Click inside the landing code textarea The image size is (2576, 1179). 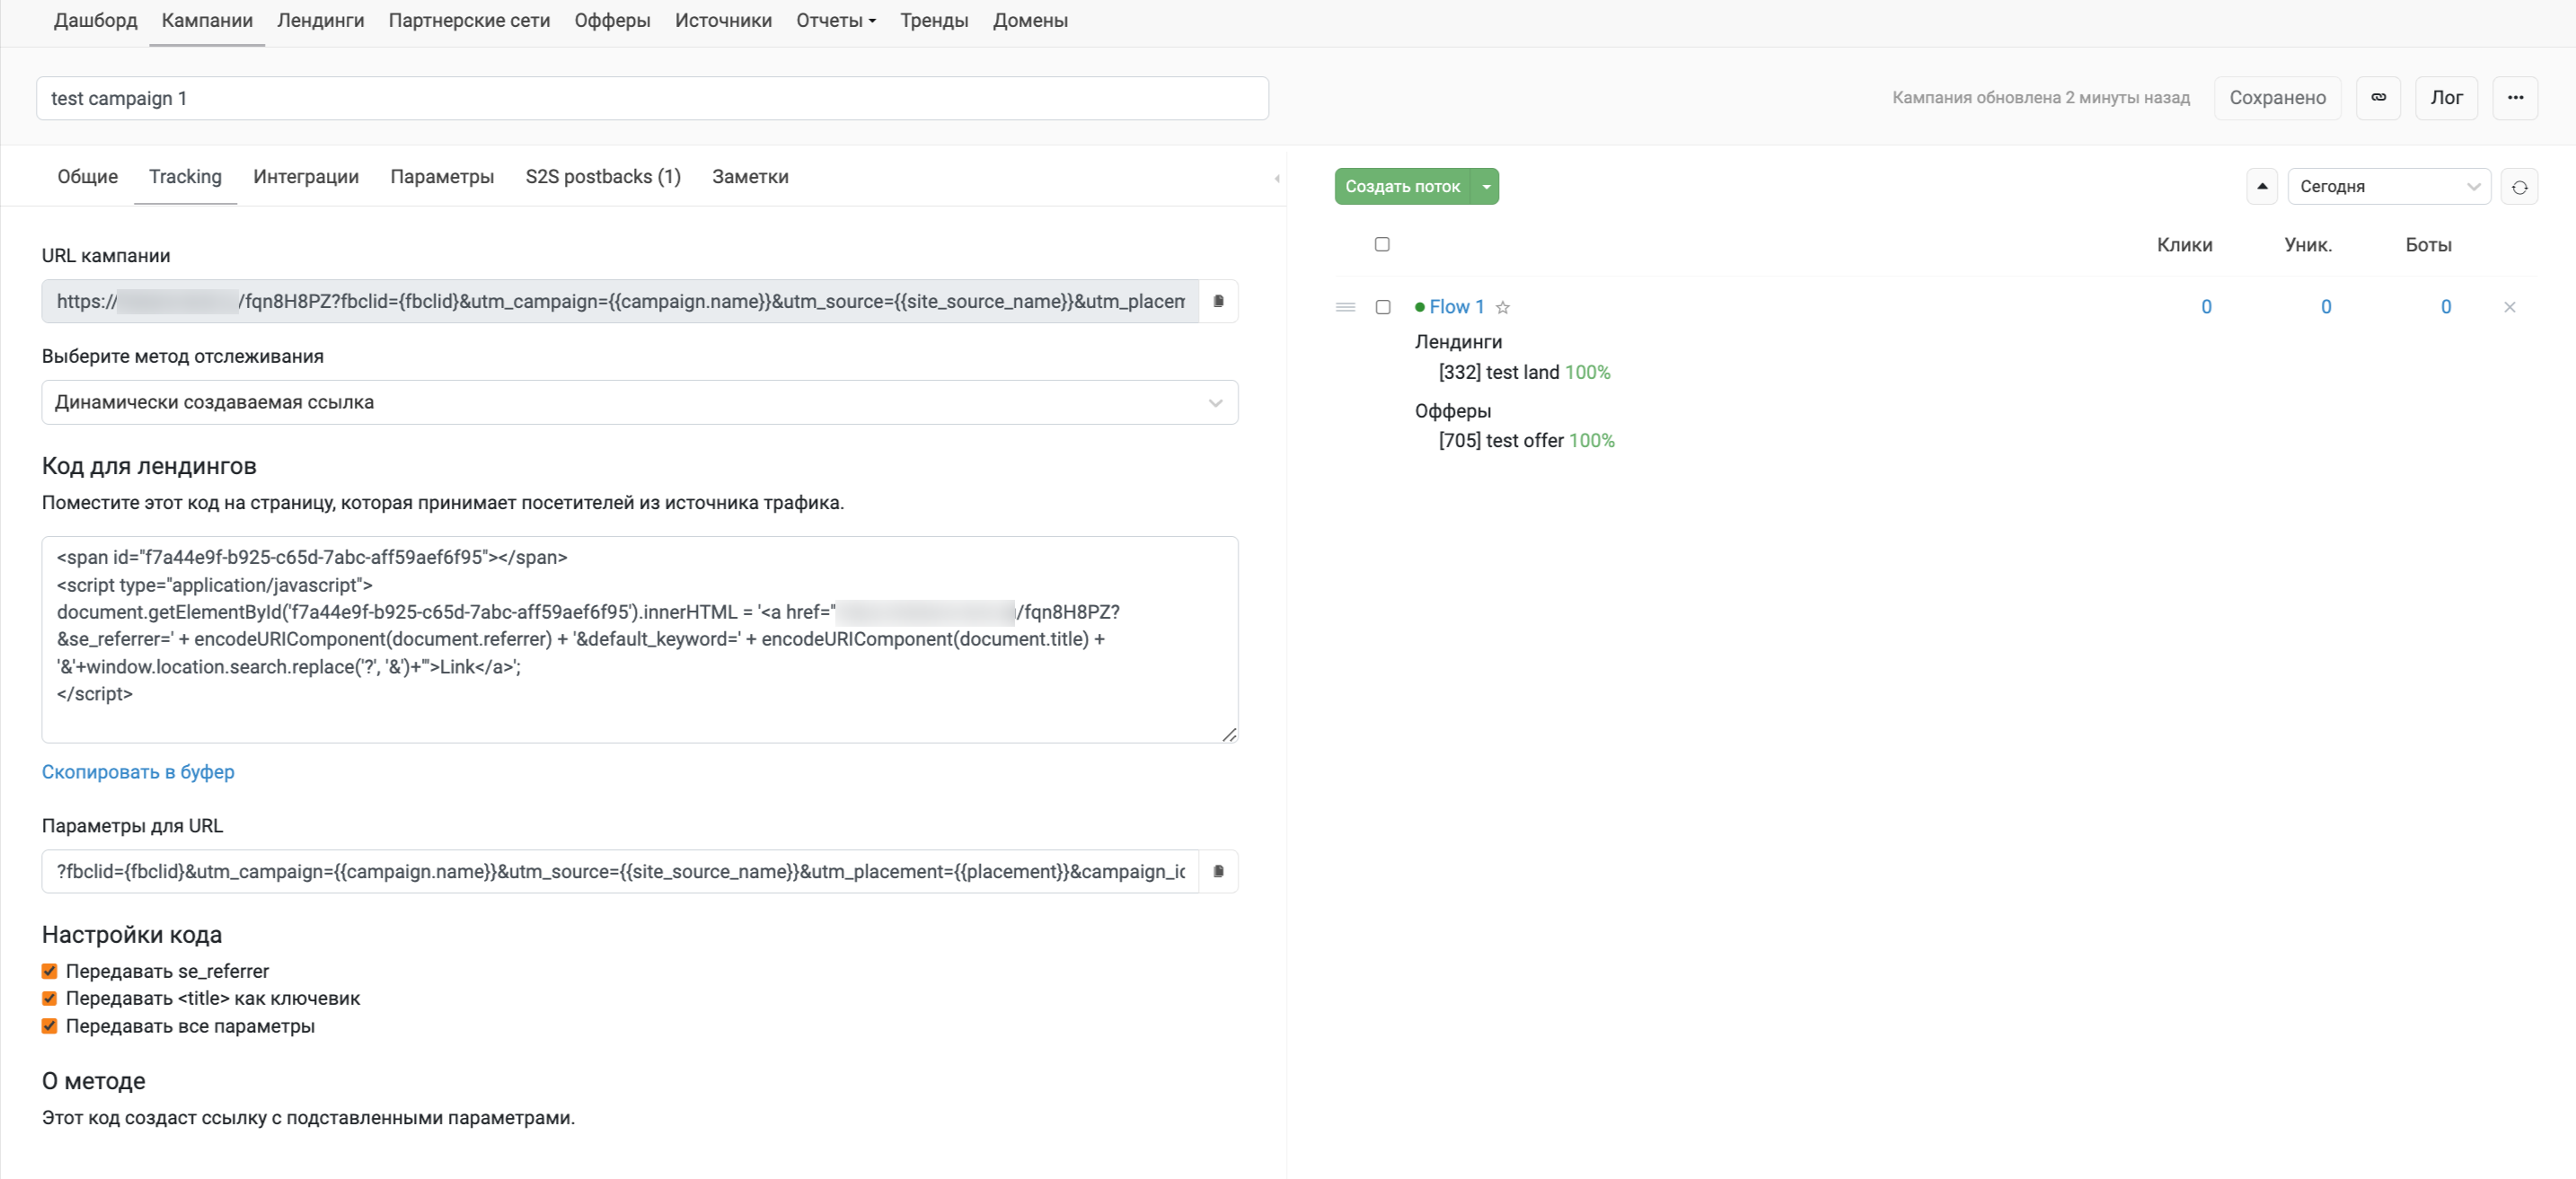pyautogui.click(x=640, y=639)
